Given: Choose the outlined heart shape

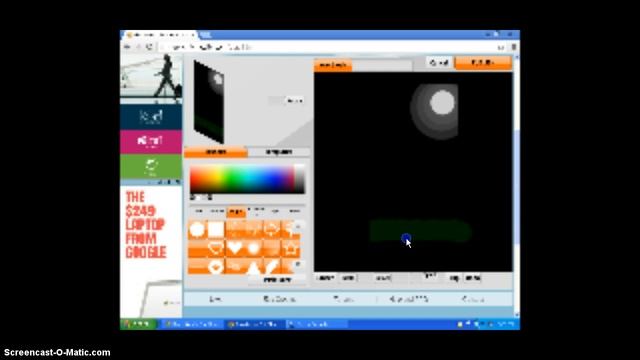Looking at the screenshot, I should [x=216, y=248].
